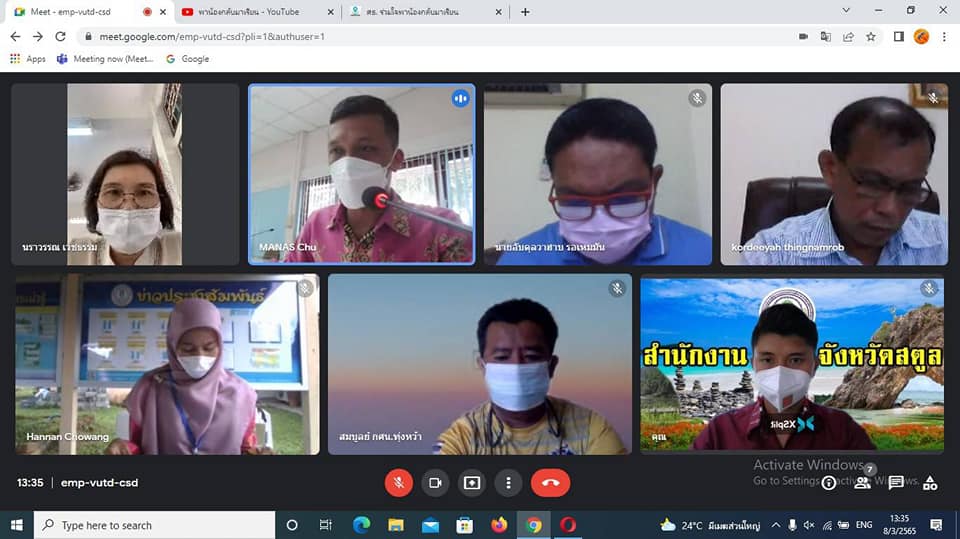Open the chat messages panel
The image size is (960, 539).
point(896,483)
